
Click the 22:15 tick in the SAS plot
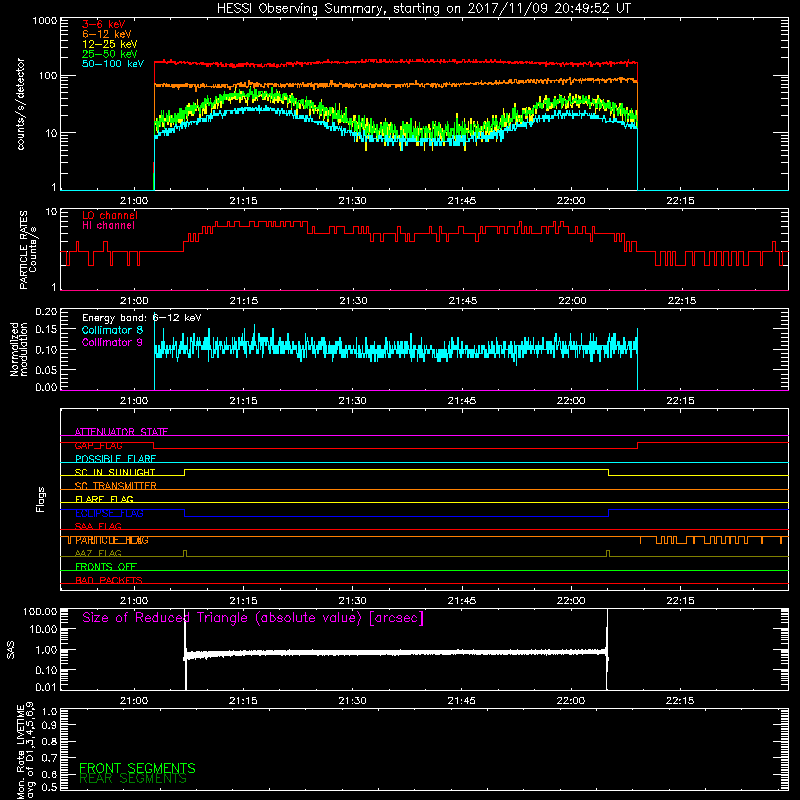(680, 701)
